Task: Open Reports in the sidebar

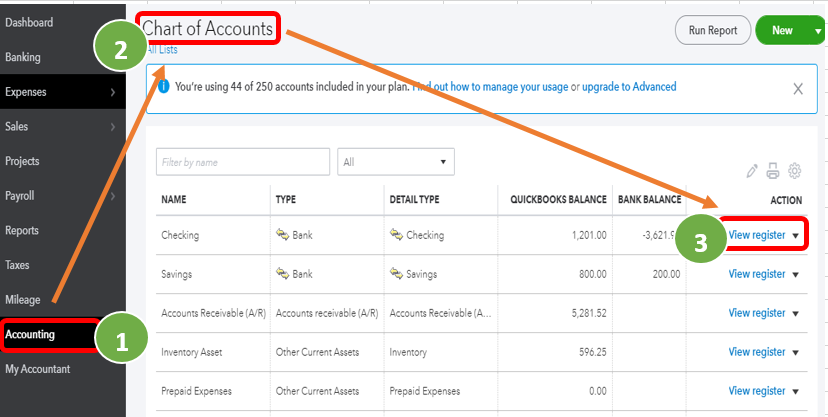Action: [x=22, y=231]
